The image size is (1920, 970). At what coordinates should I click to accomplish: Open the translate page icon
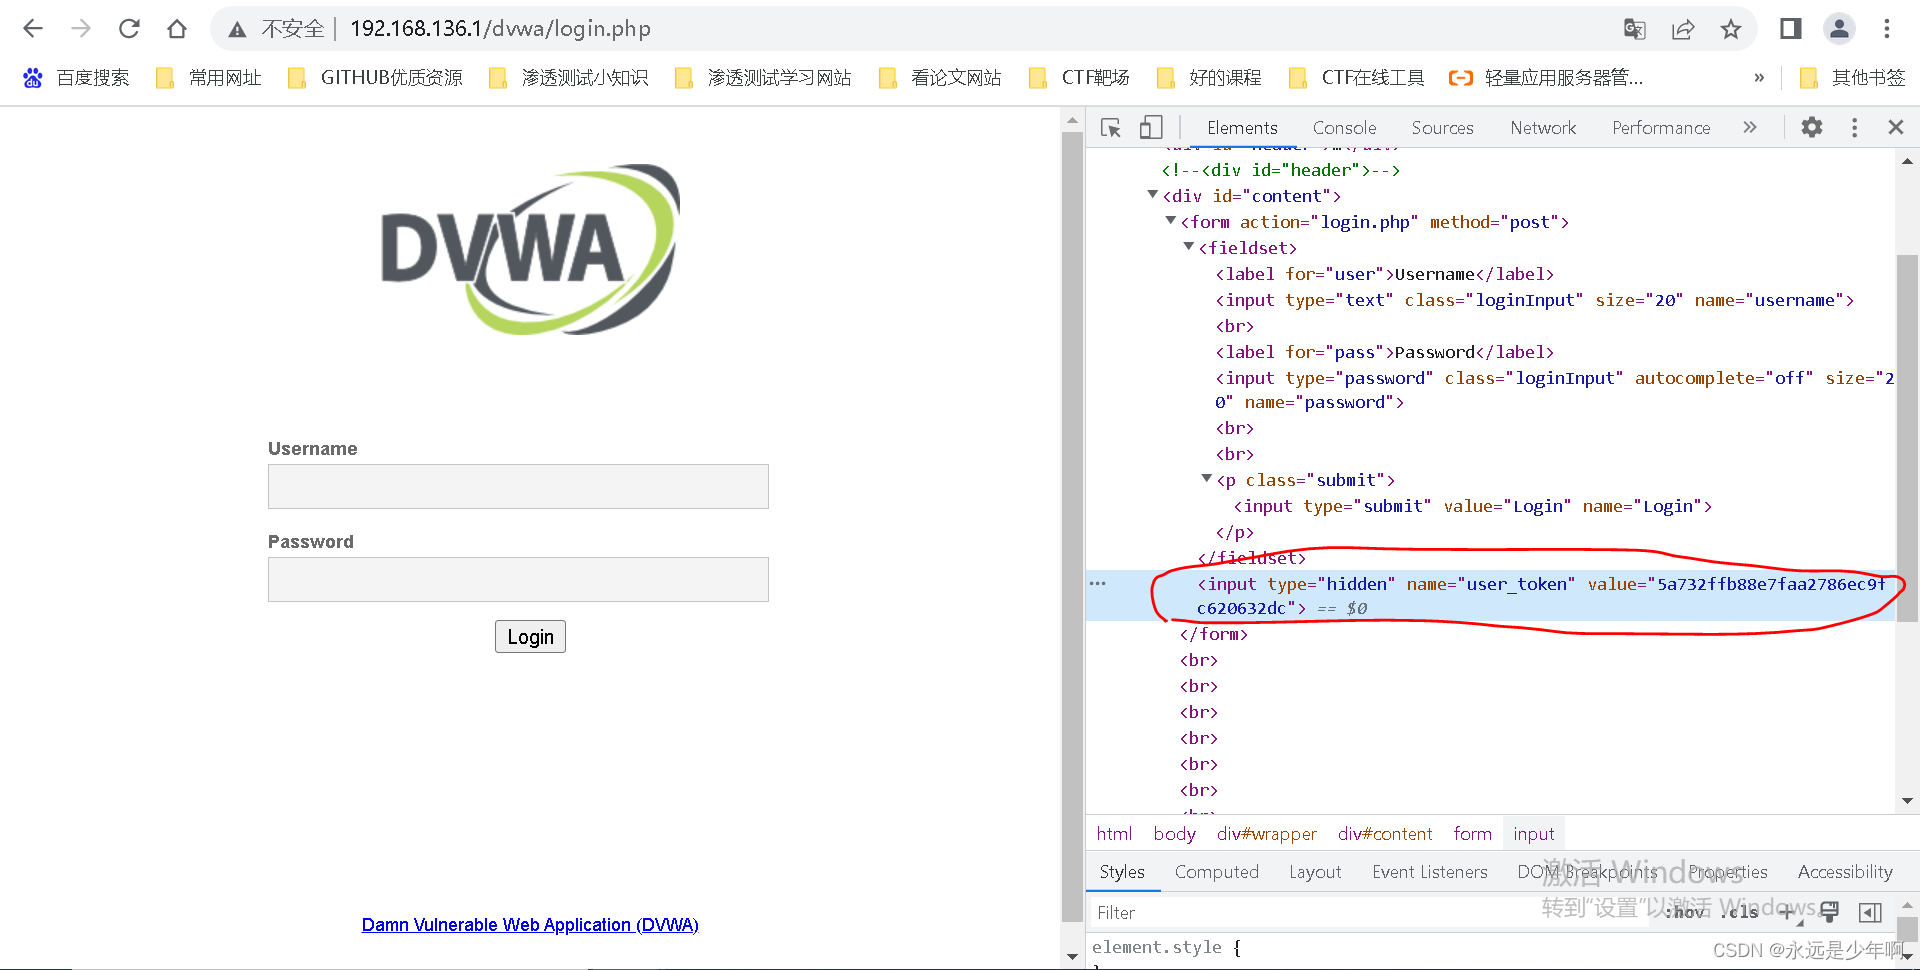(1635, 29)
